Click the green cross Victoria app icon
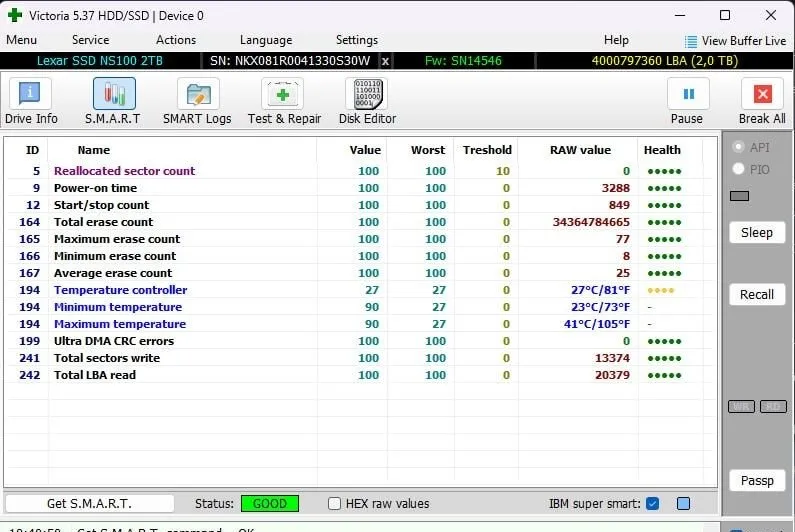The image size is (795, 532). click(x=15, y=15)
